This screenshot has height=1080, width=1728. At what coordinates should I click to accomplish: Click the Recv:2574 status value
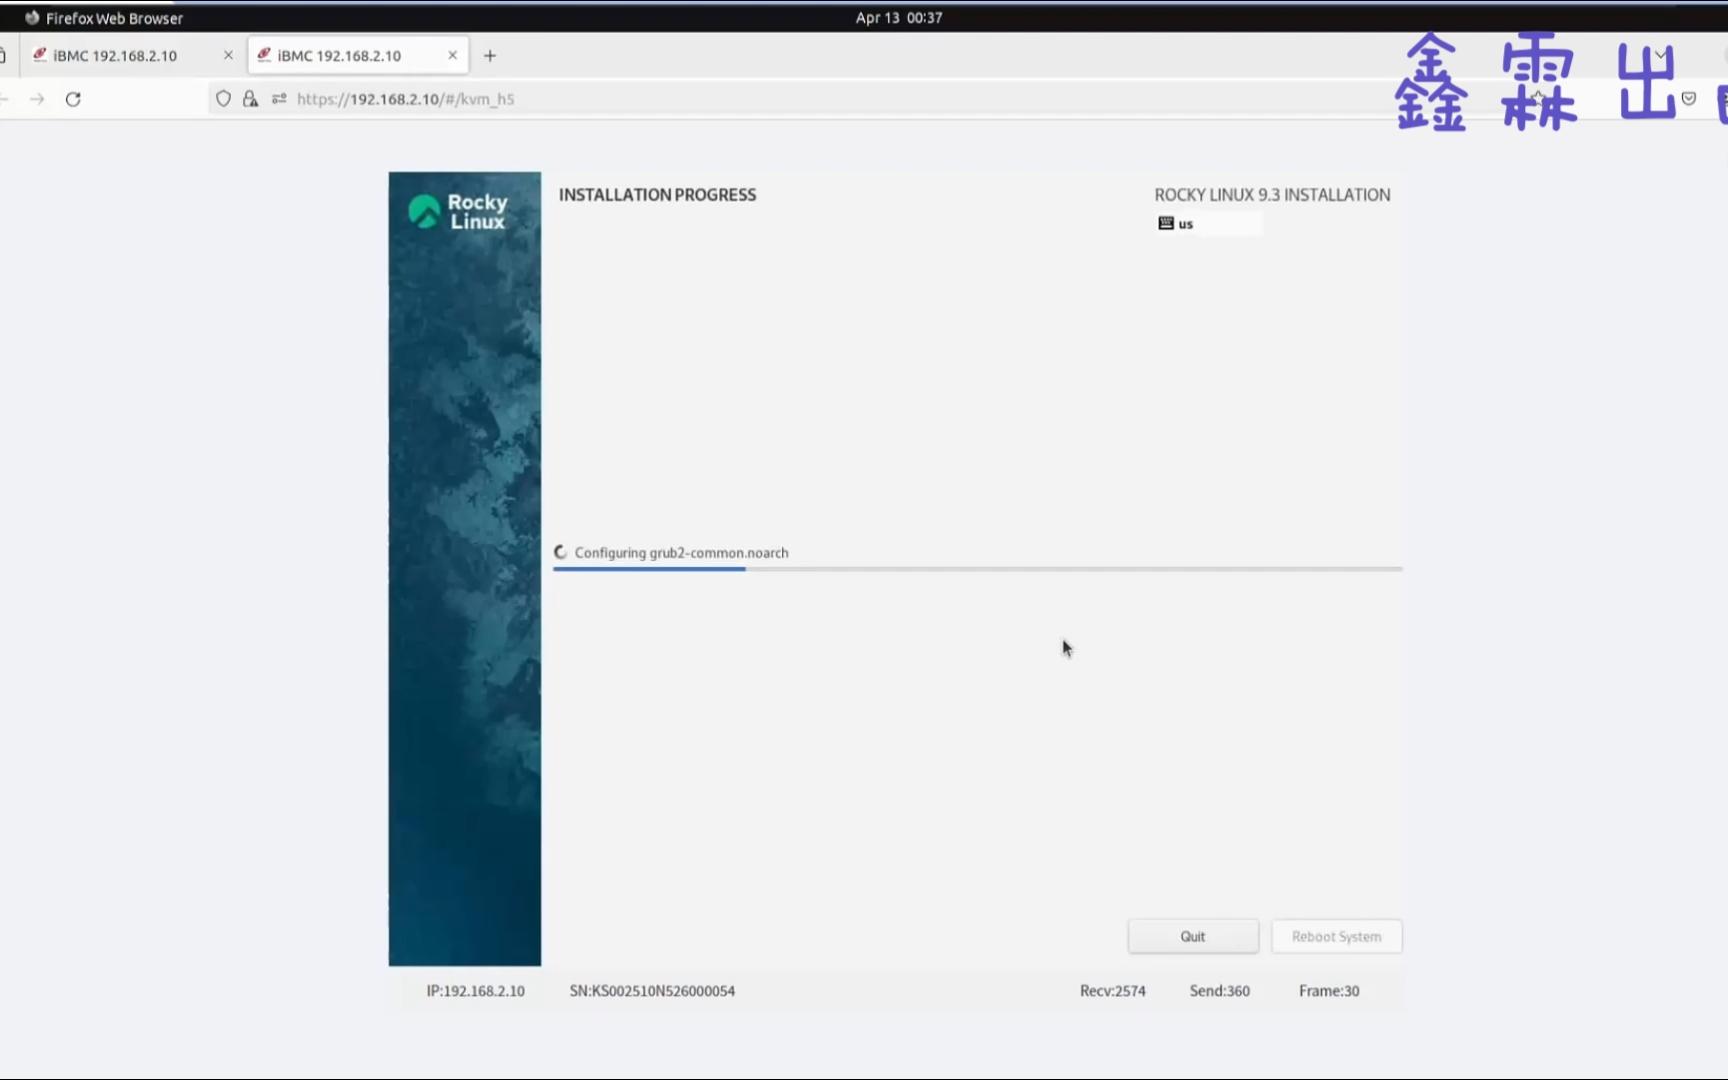pos(1113,991)
